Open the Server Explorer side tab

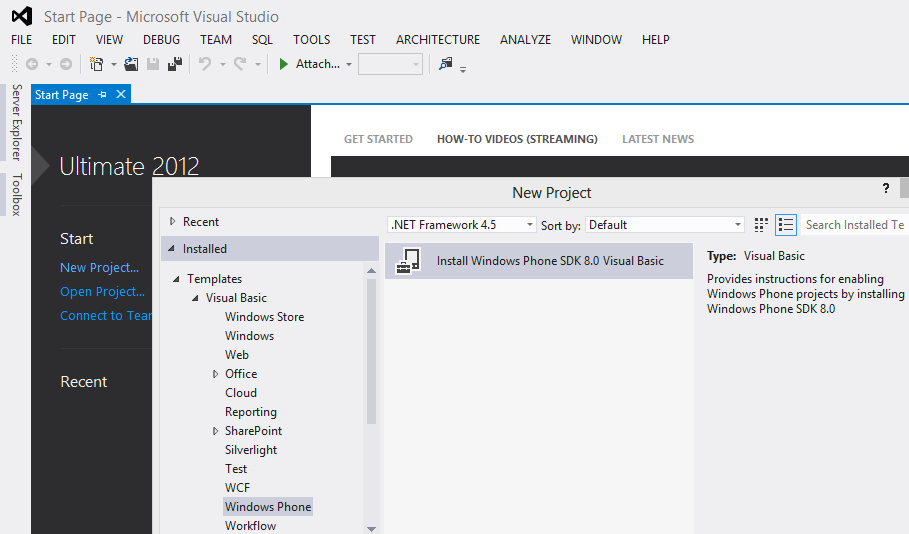click(17, 122)
